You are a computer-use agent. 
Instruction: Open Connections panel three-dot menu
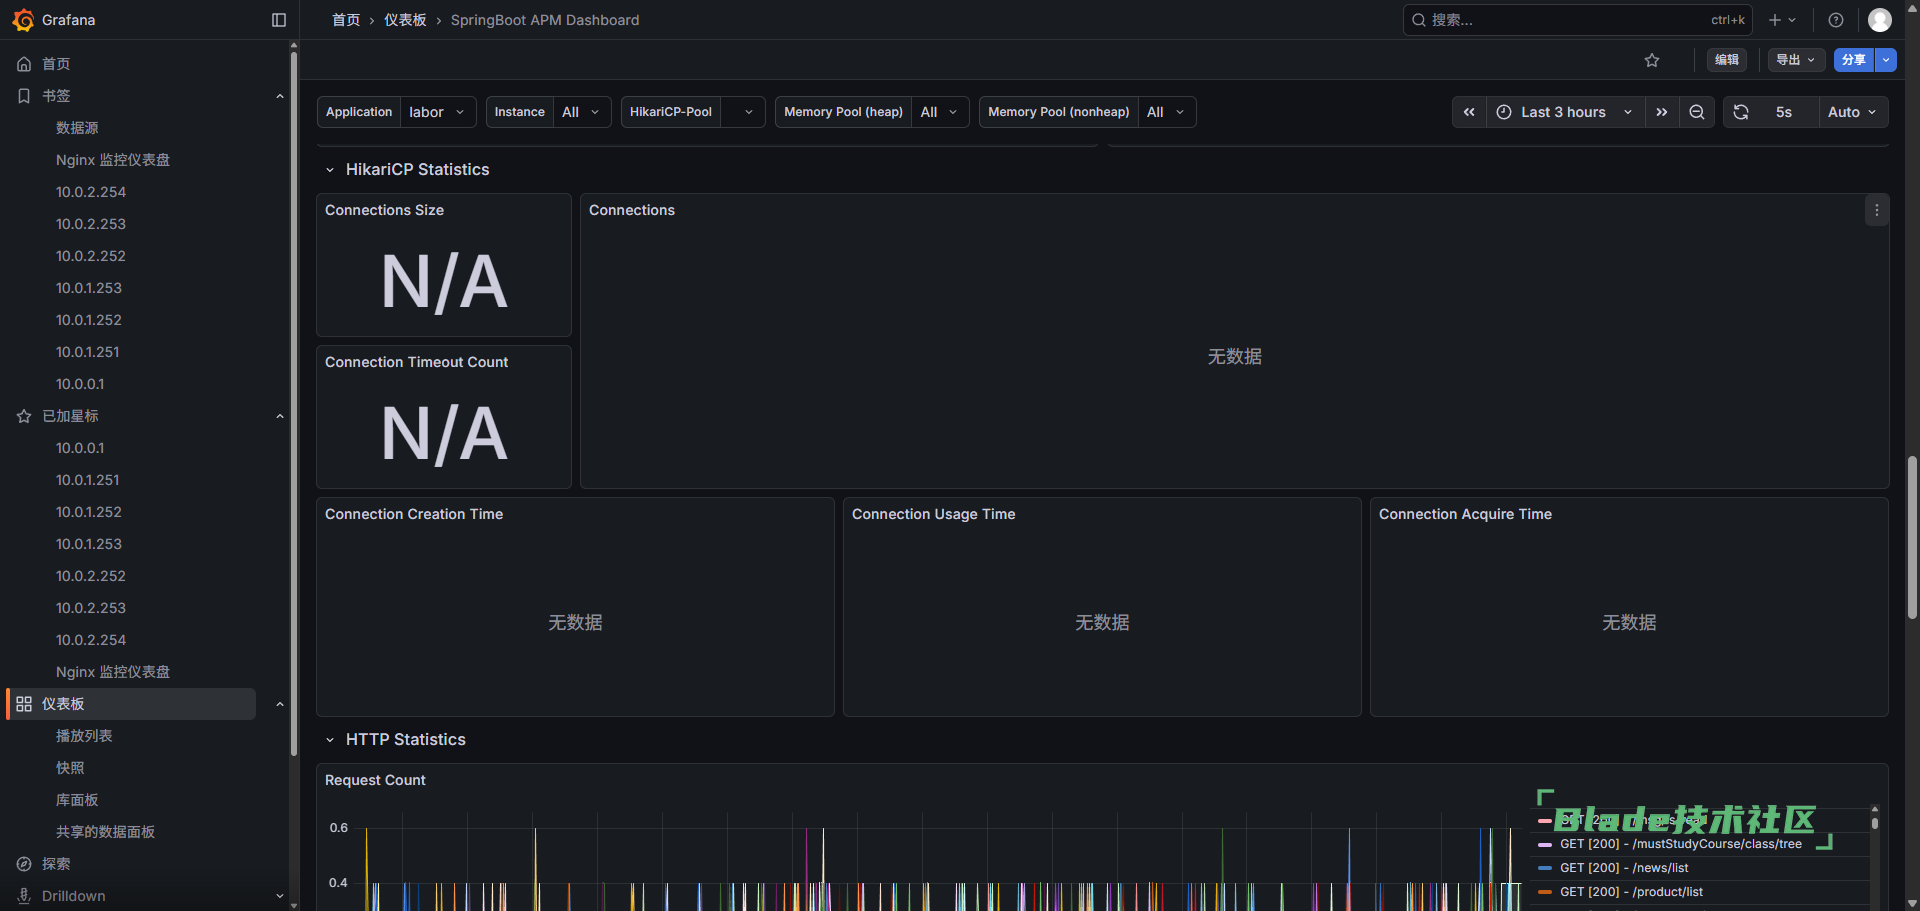coord(1877,210)
